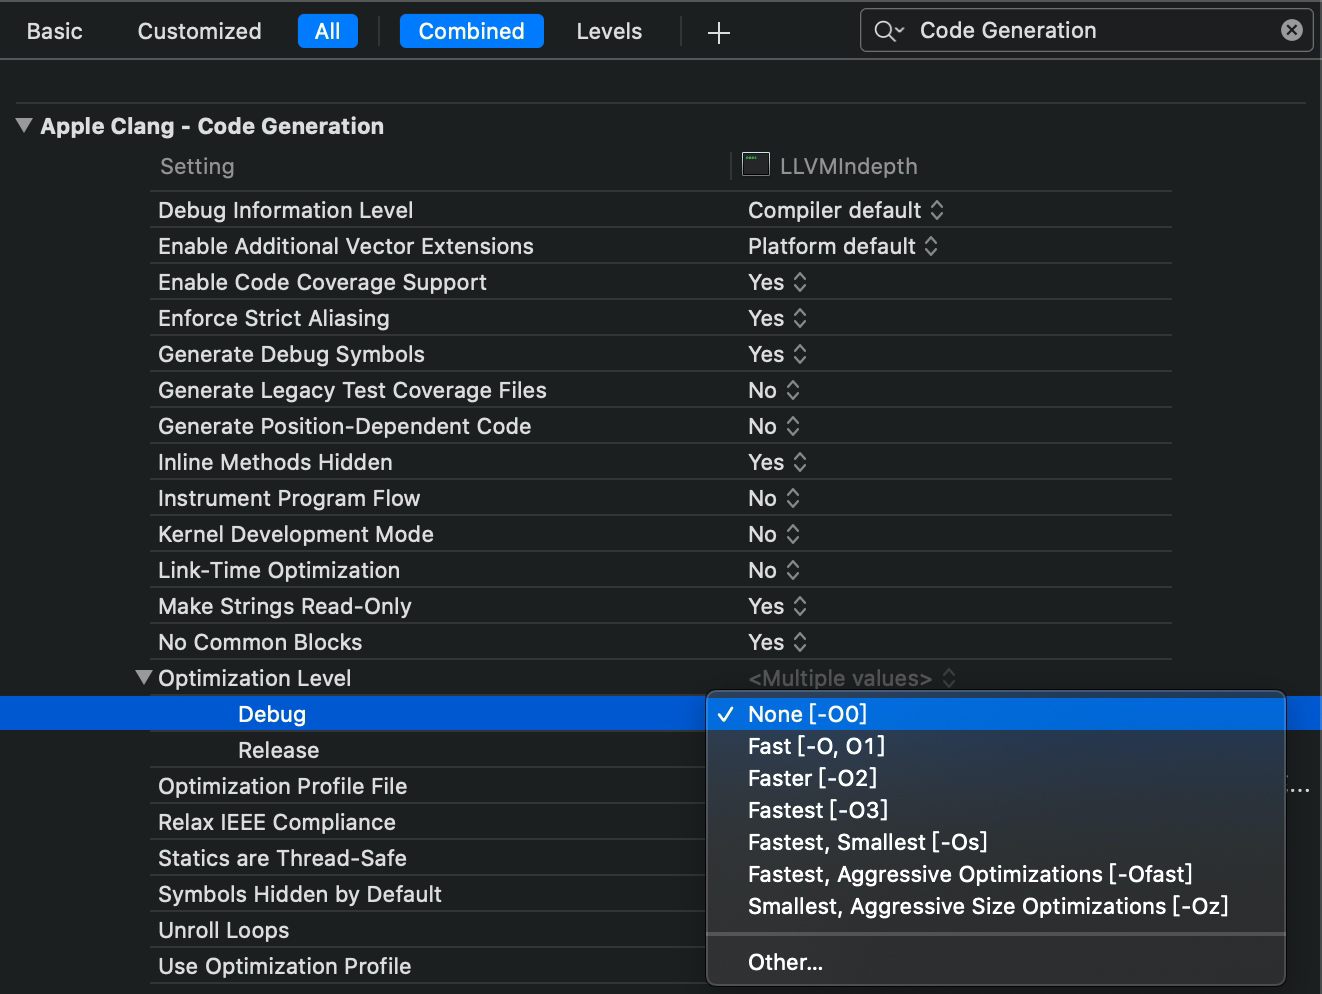The width and height of the screenshot is (1322, 994).
Task: Select the Debug configuration row
Action: pyautogui.click(x=353, y=714)
